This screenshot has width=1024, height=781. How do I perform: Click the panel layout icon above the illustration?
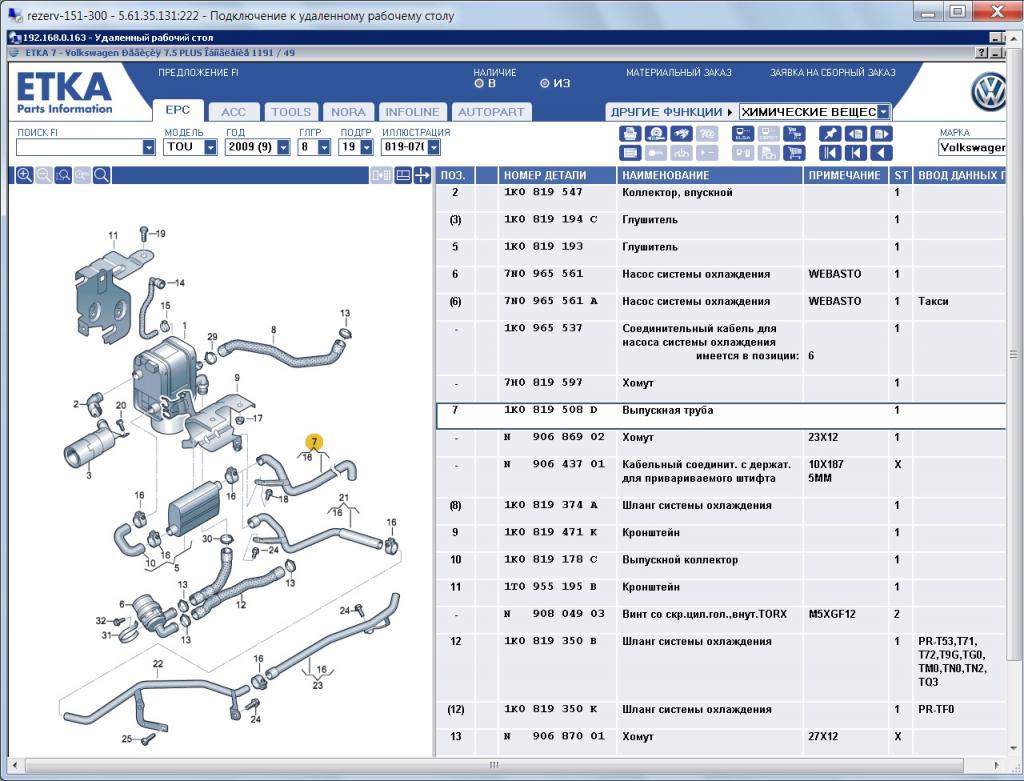pos(403,175)
